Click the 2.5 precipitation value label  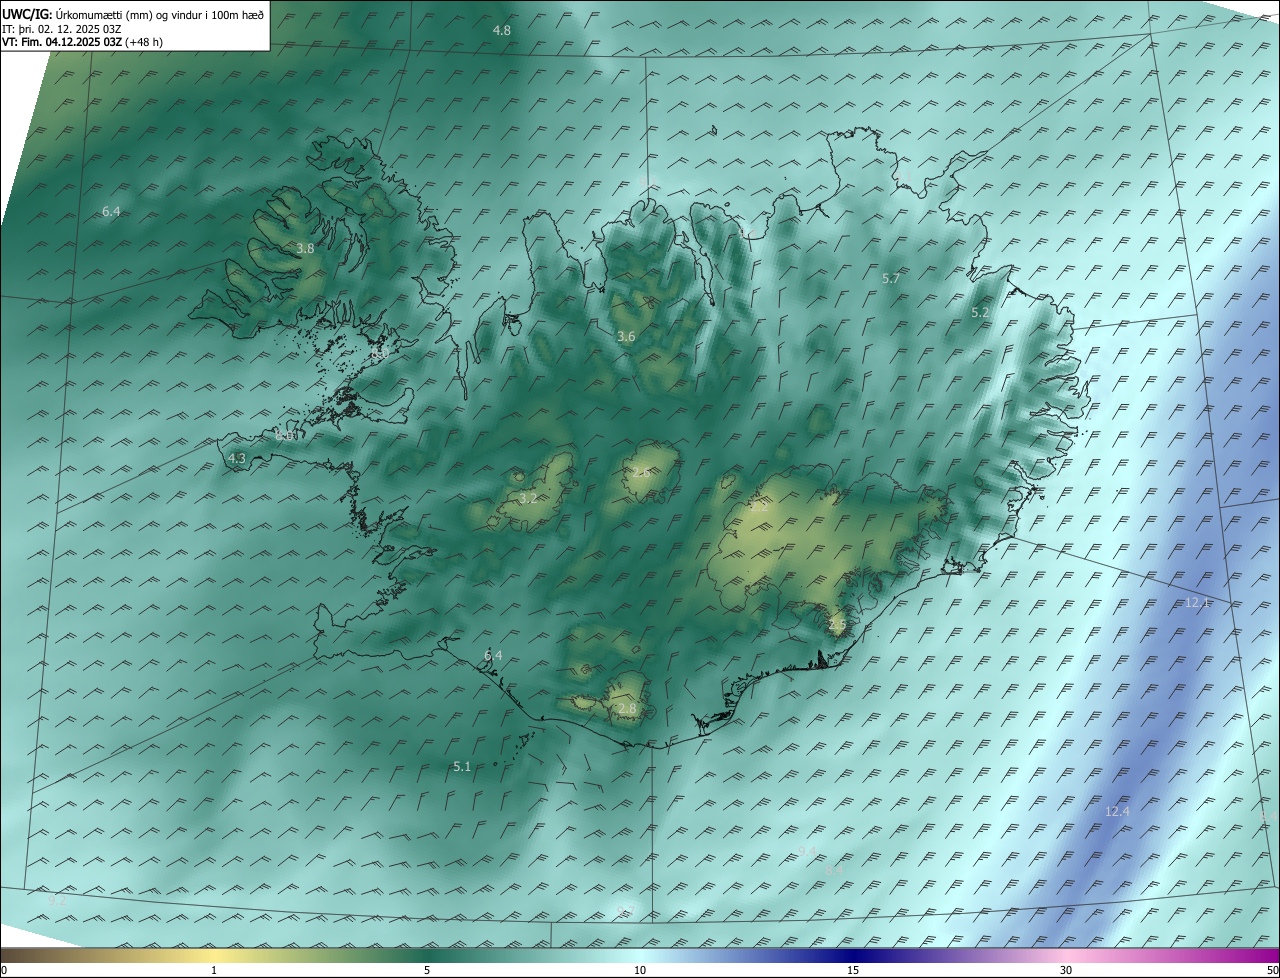837,625
